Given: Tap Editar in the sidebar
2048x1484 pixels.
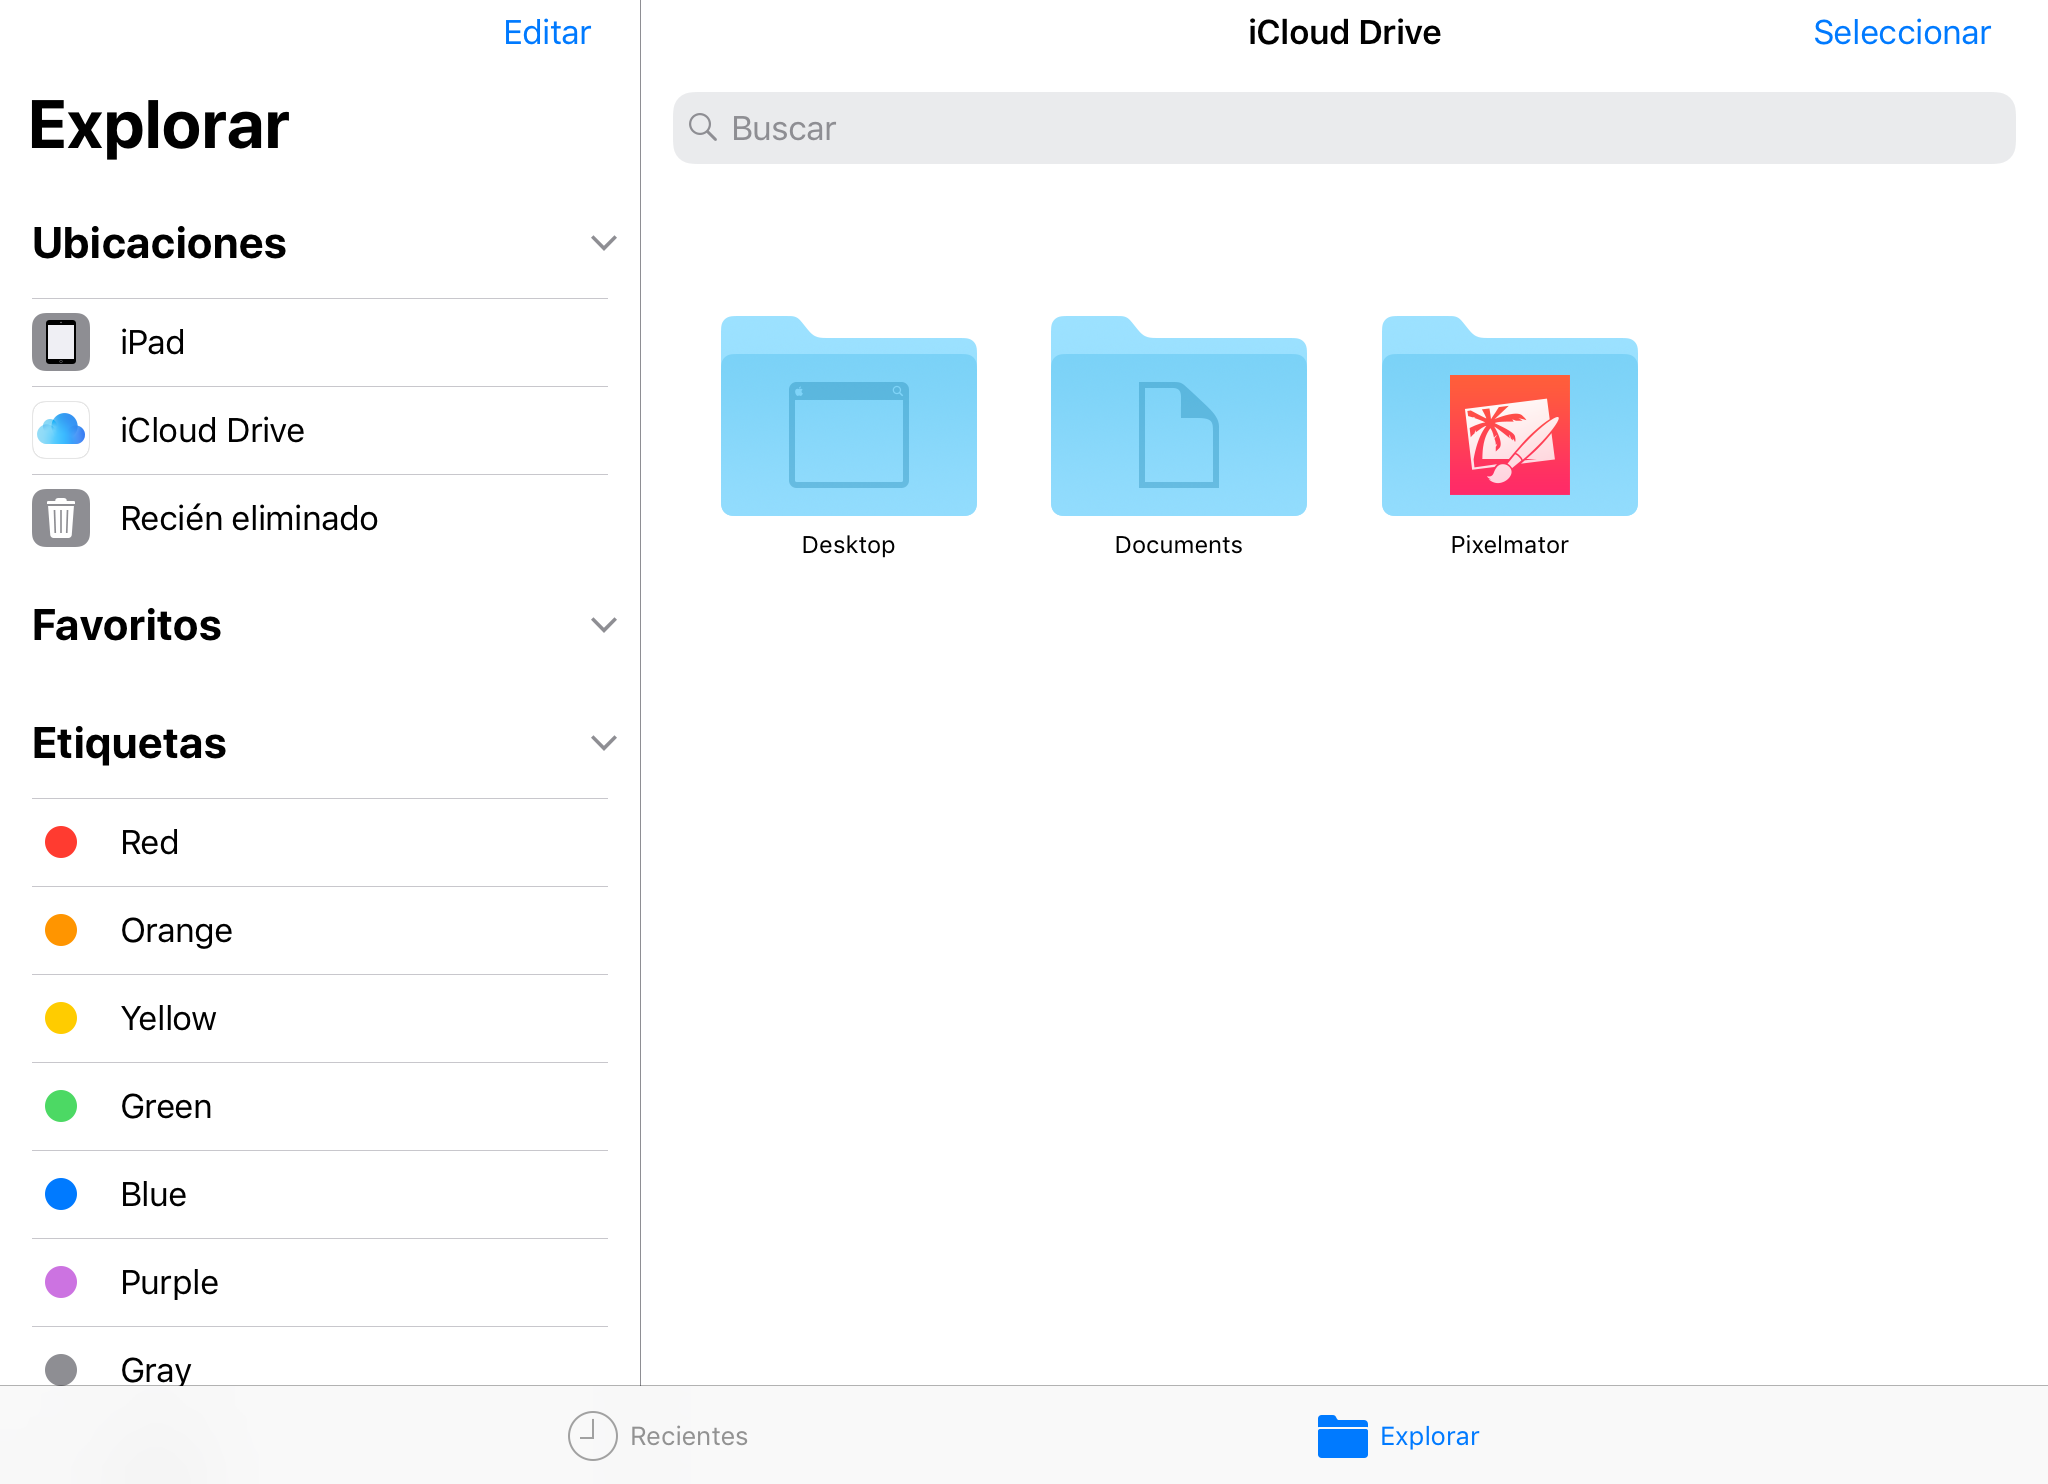Looking at the screenshot, I should coord(547,32).
